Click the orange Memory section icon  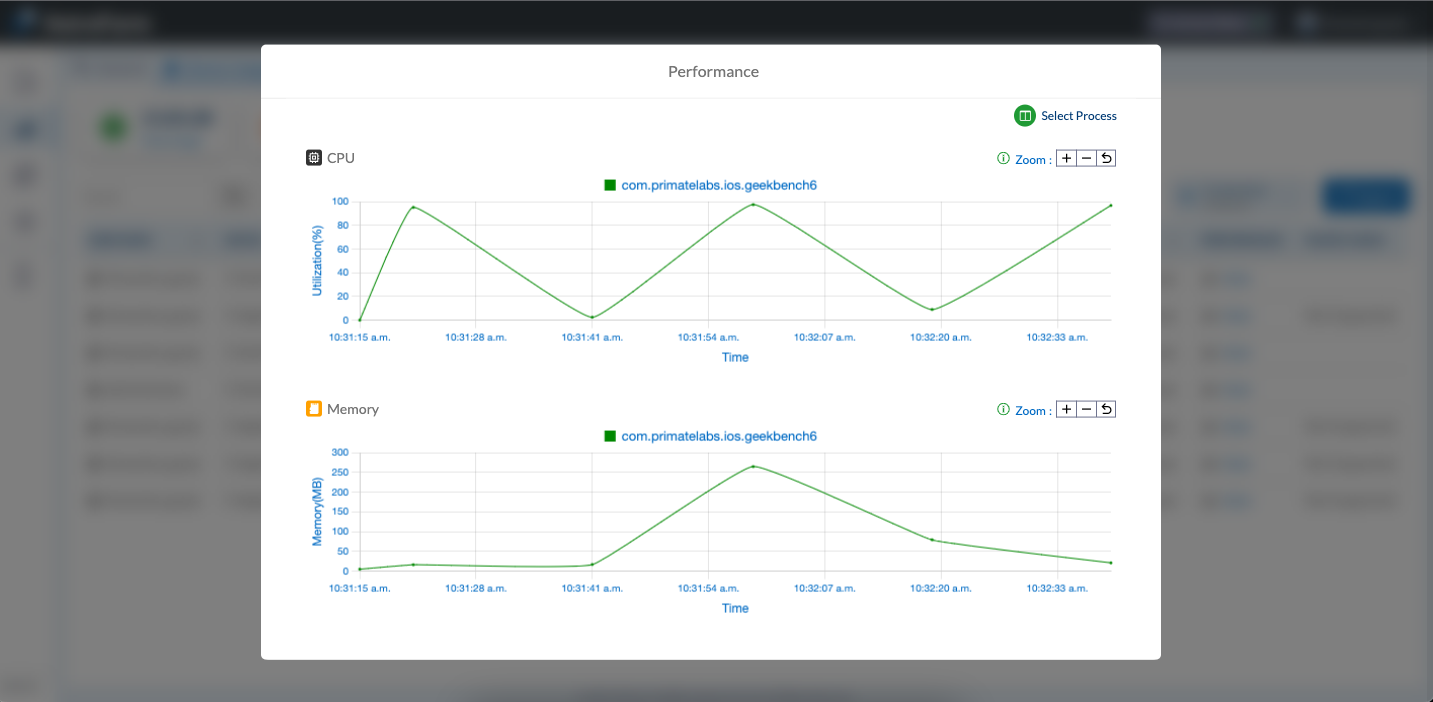pos(314,409)
